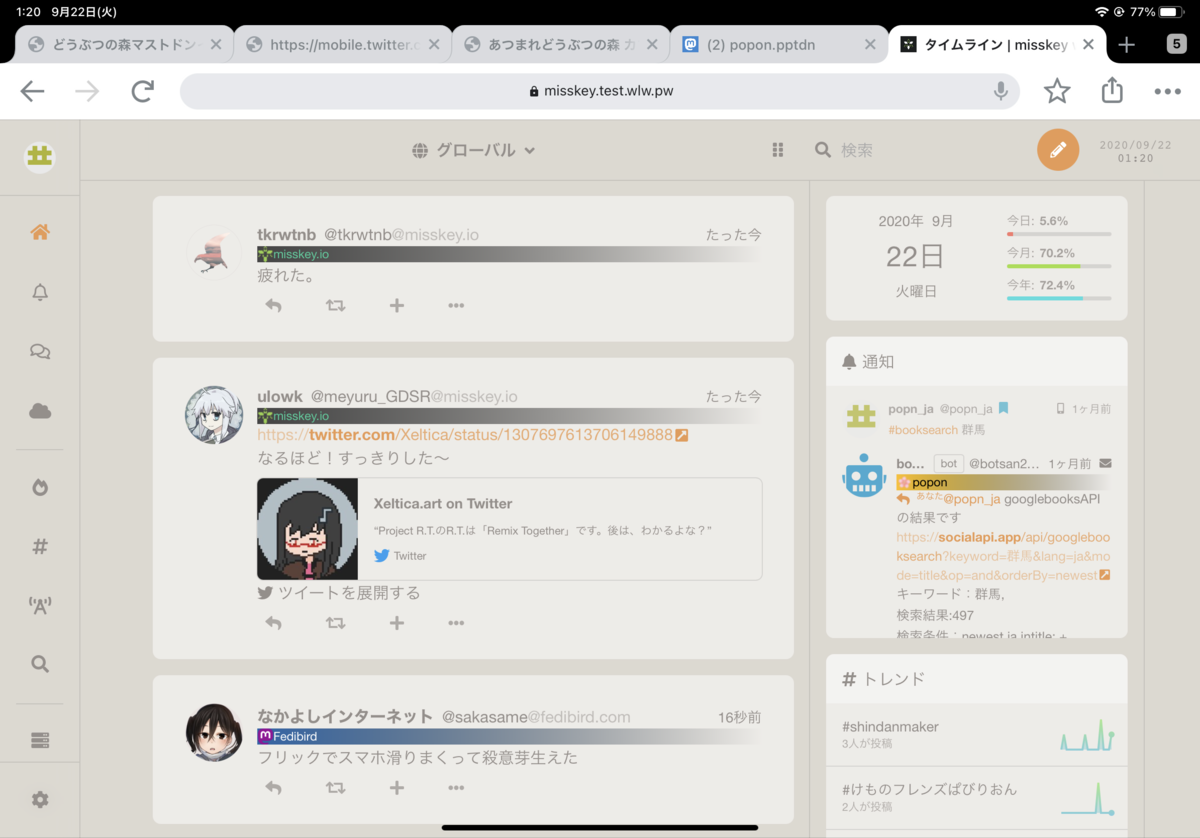Open socialapi.app googlebooks link
The width and height of the screenshot is (1200, 838).
point(1002,556)
